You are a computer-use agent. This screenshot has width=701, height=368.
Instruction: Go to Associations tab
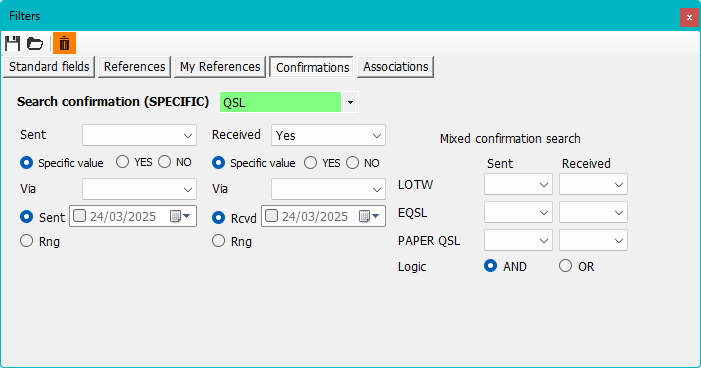click(396, 67)
